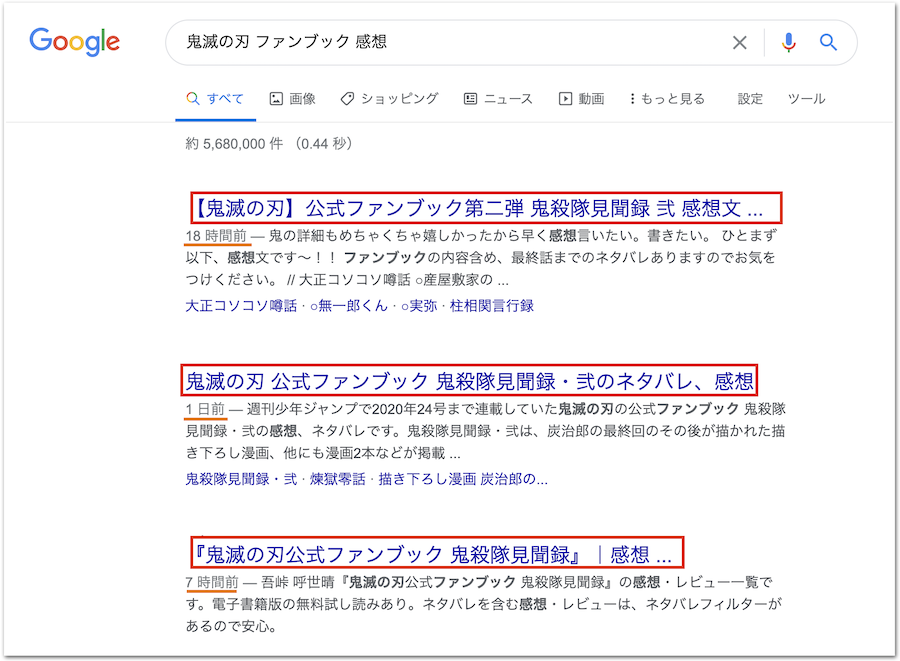Select the すべて tab
900x661 pixels.
(215, 99)
